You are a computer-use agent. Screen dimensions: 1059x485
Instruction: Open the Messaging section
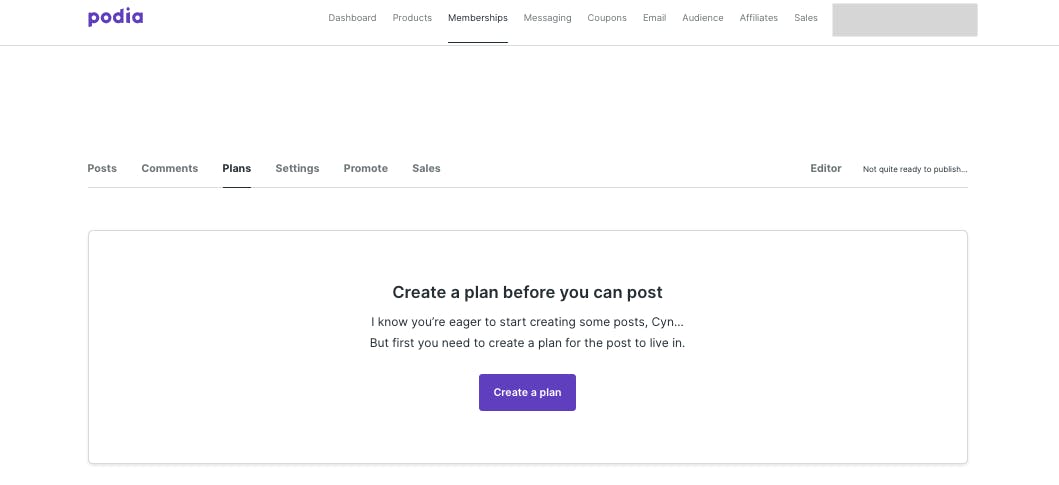click(547, 18)
